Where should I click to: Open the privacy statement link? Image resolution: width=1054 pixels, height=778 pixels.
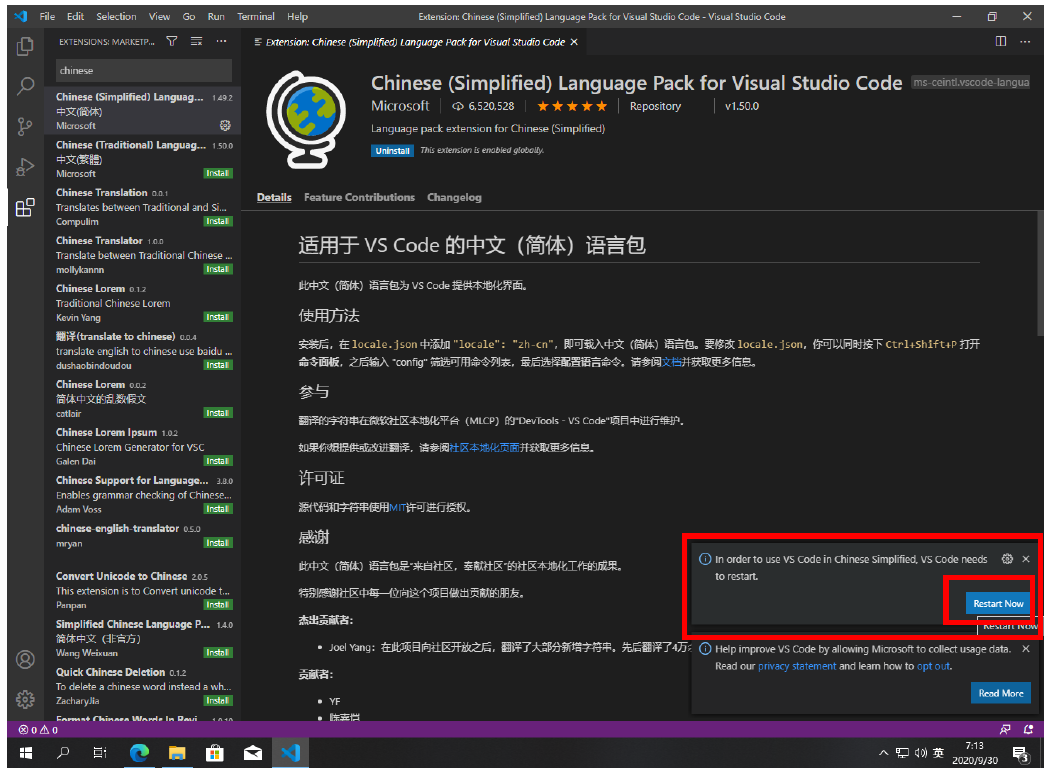[796, 666]
